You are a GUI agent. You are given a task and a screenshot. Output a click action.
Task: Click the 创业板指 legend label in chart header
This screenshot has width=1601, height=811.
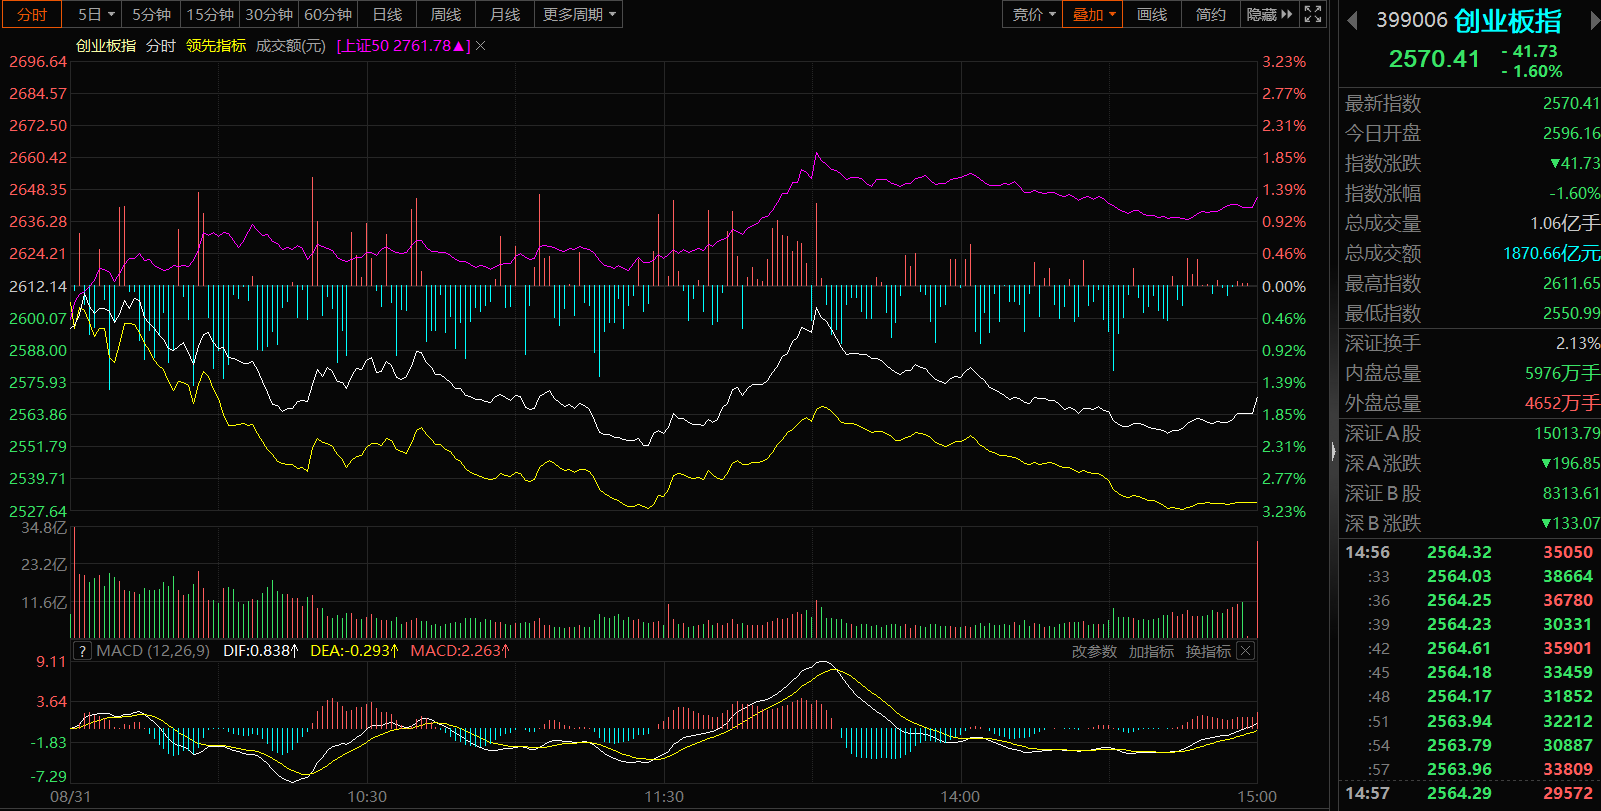106,46
